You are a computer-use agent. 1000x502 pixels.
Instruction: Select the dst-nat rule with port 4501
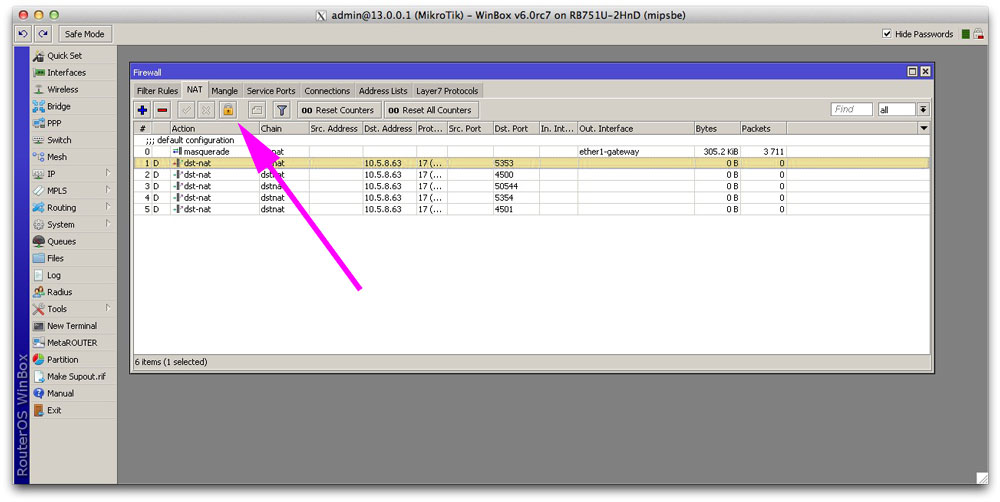531,209
